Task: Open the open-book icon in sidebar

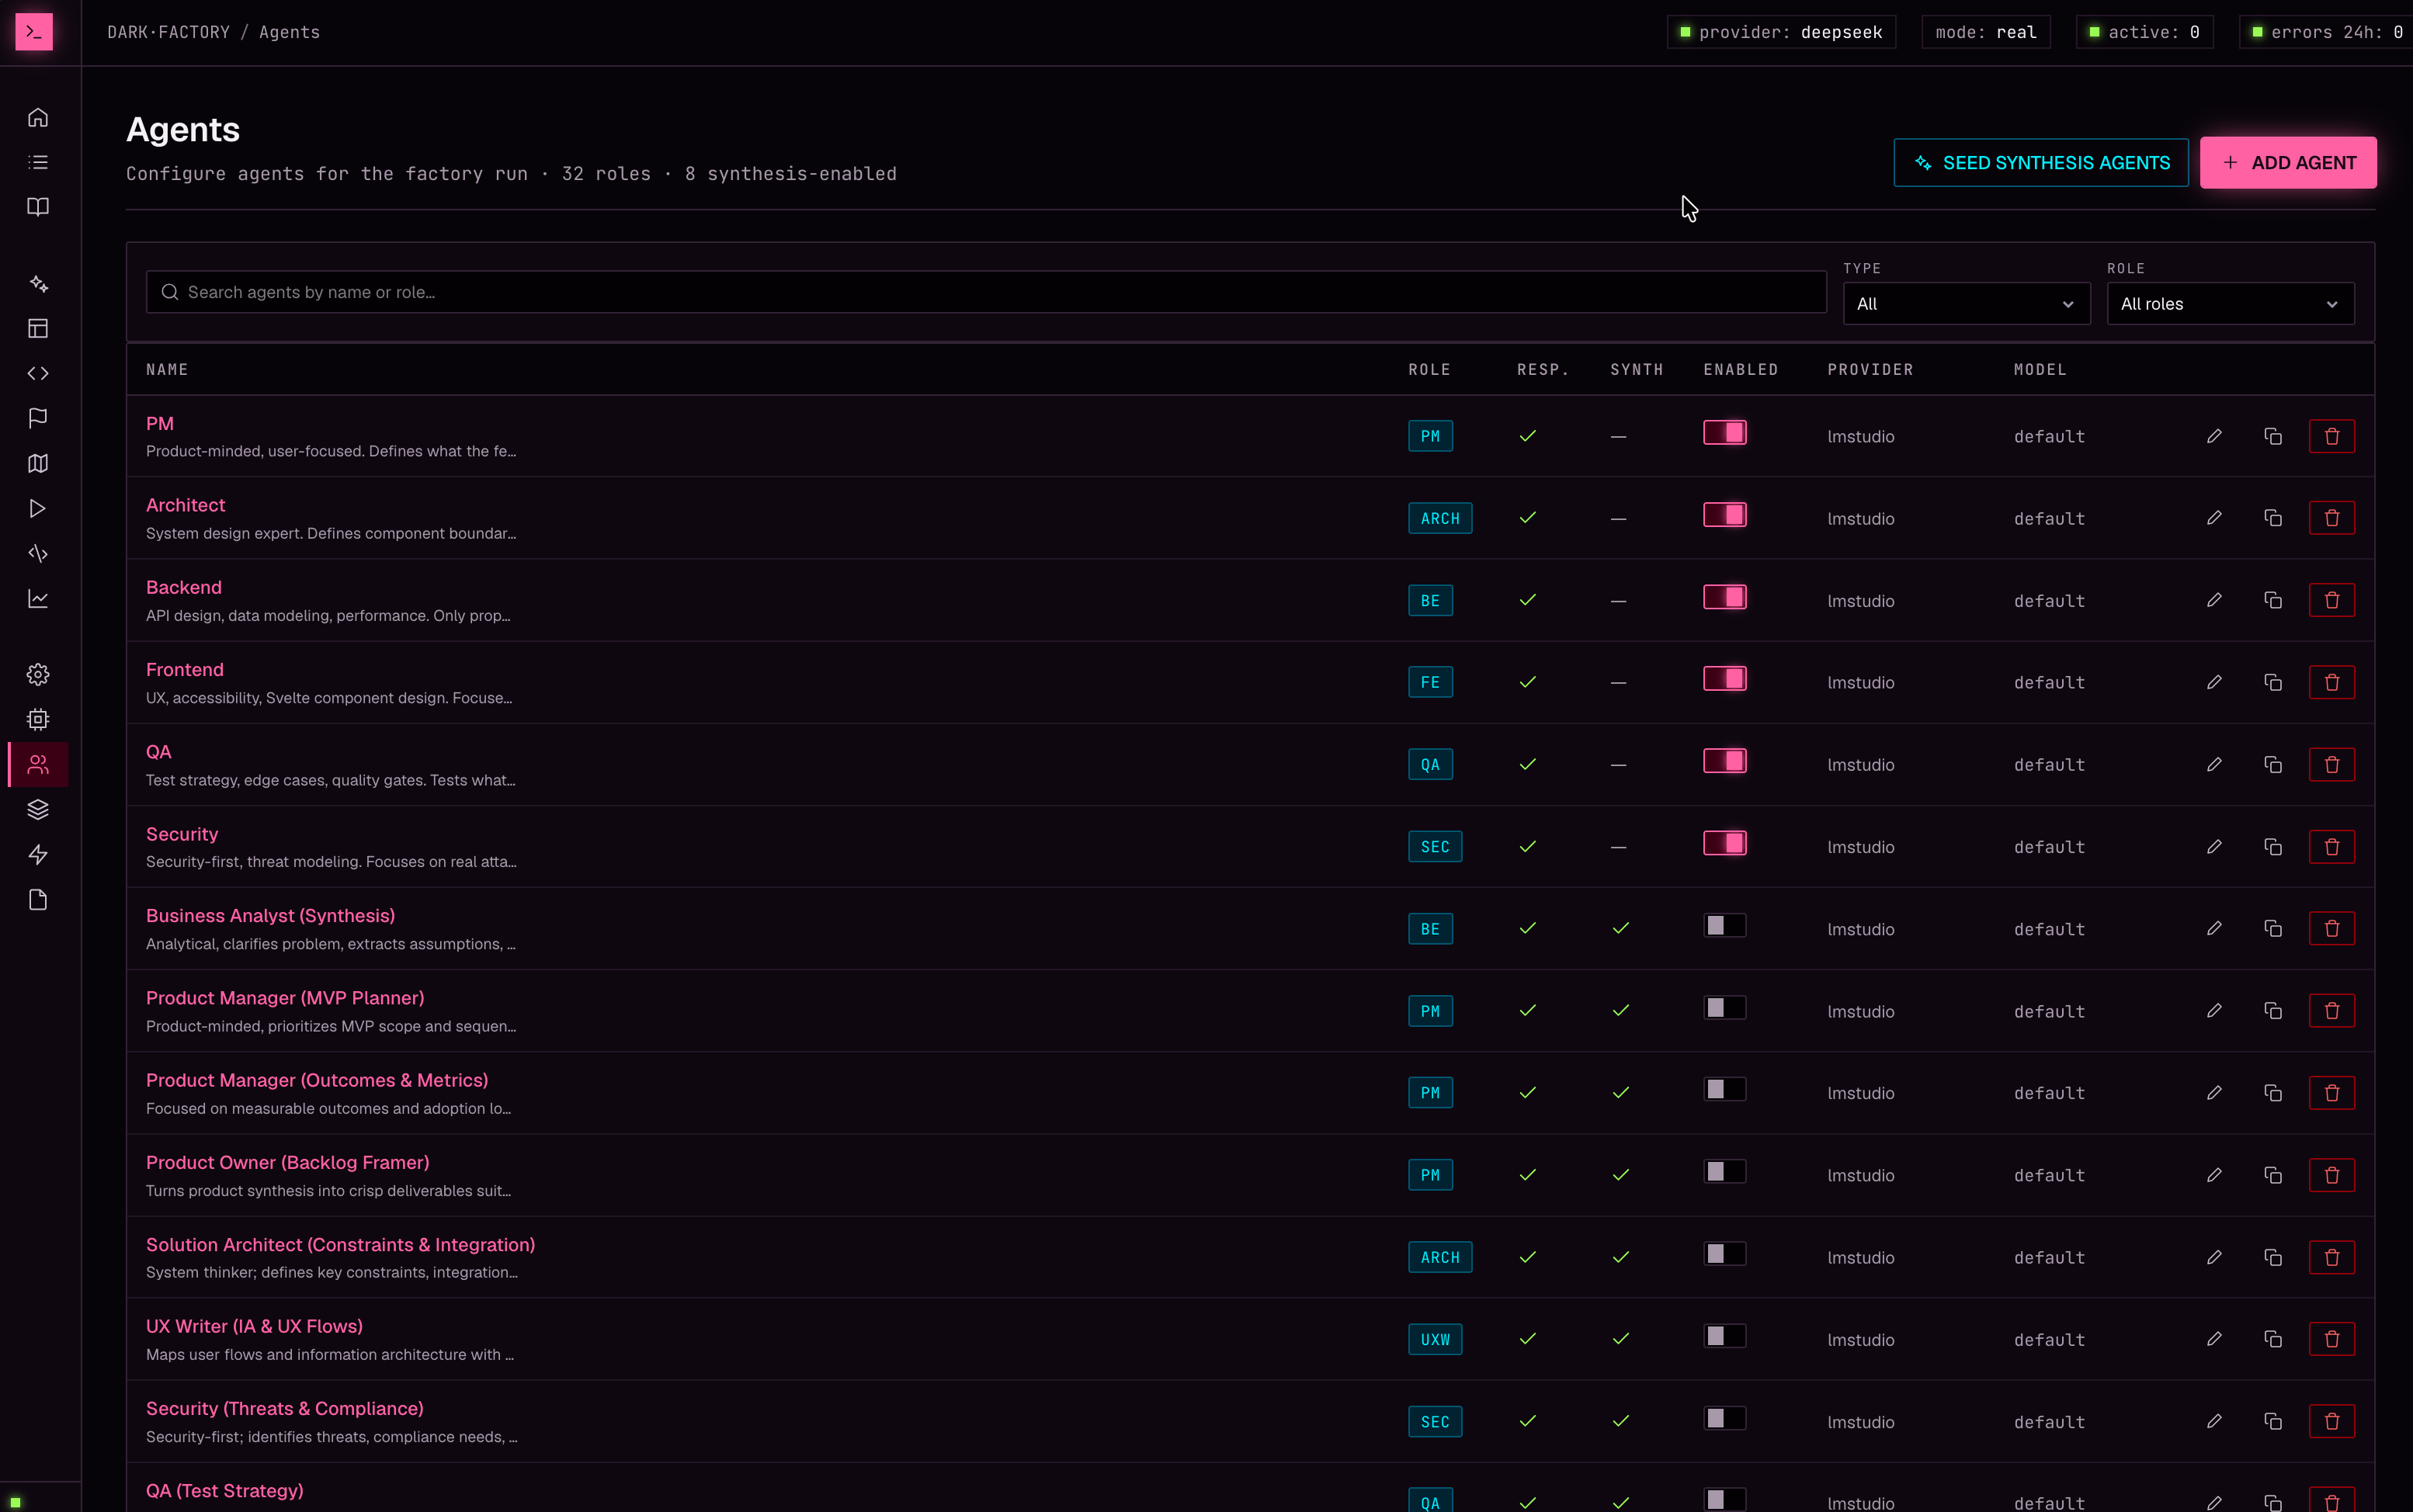Action: click(x=38, y=207)
